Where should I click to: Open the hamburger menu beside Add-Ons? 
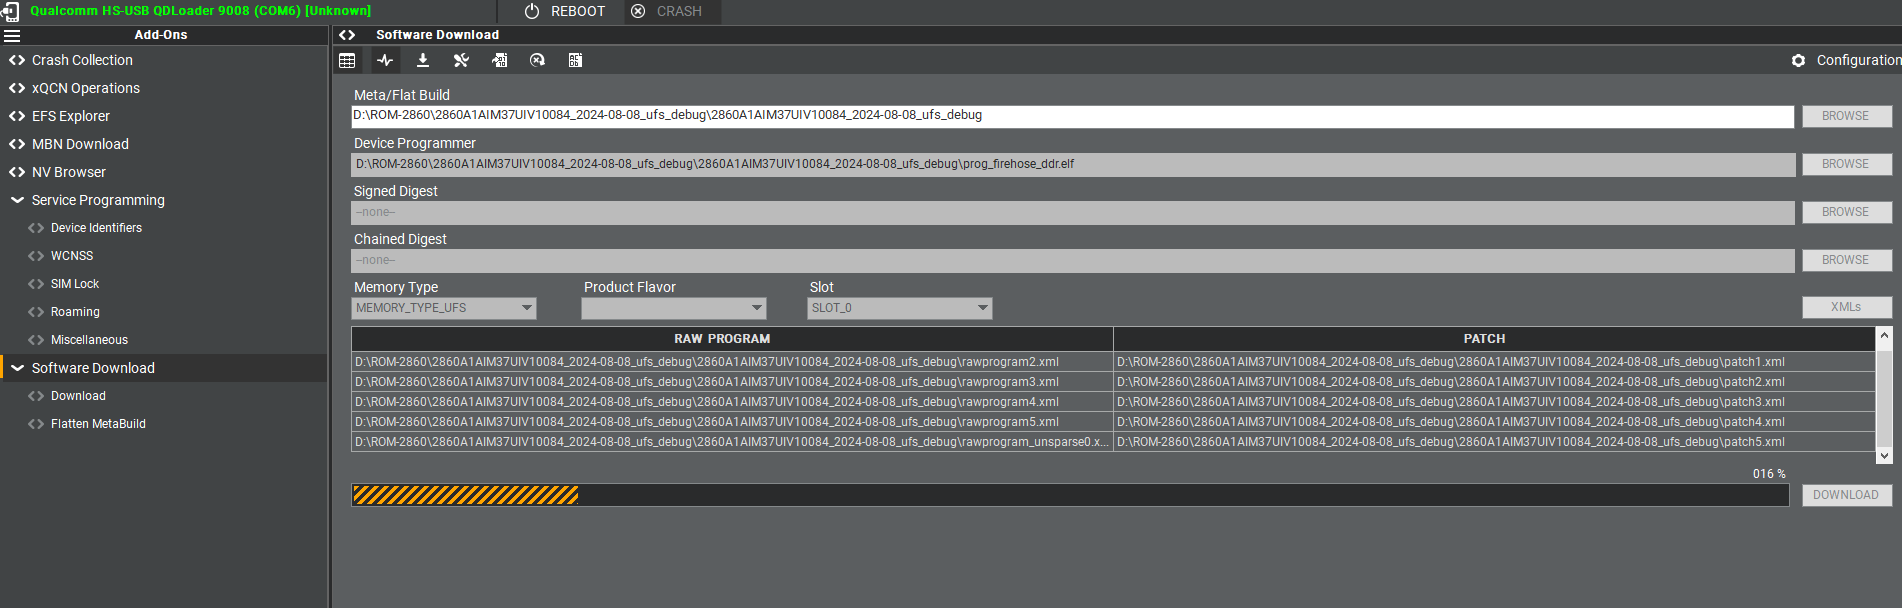click(x=12, y=35)
